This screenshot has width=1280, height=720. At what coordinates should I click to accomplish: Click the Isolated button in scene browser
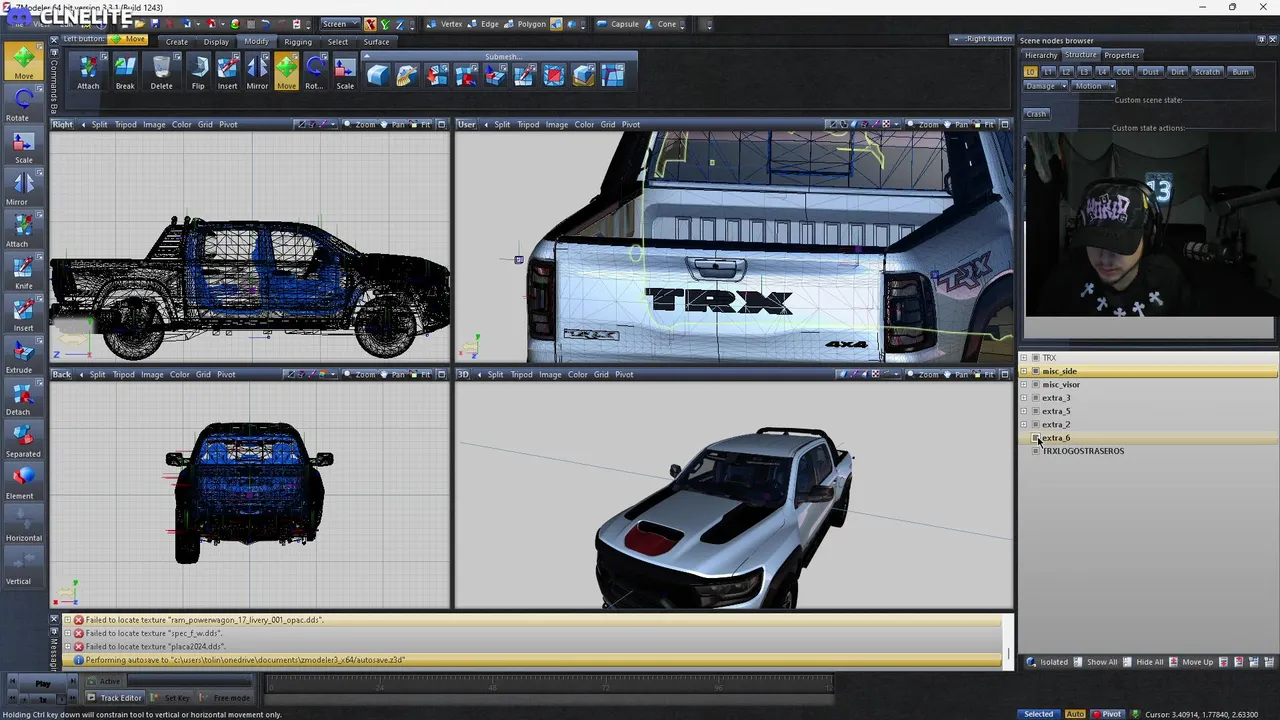pyautogui.click(x=1048, y=662)
